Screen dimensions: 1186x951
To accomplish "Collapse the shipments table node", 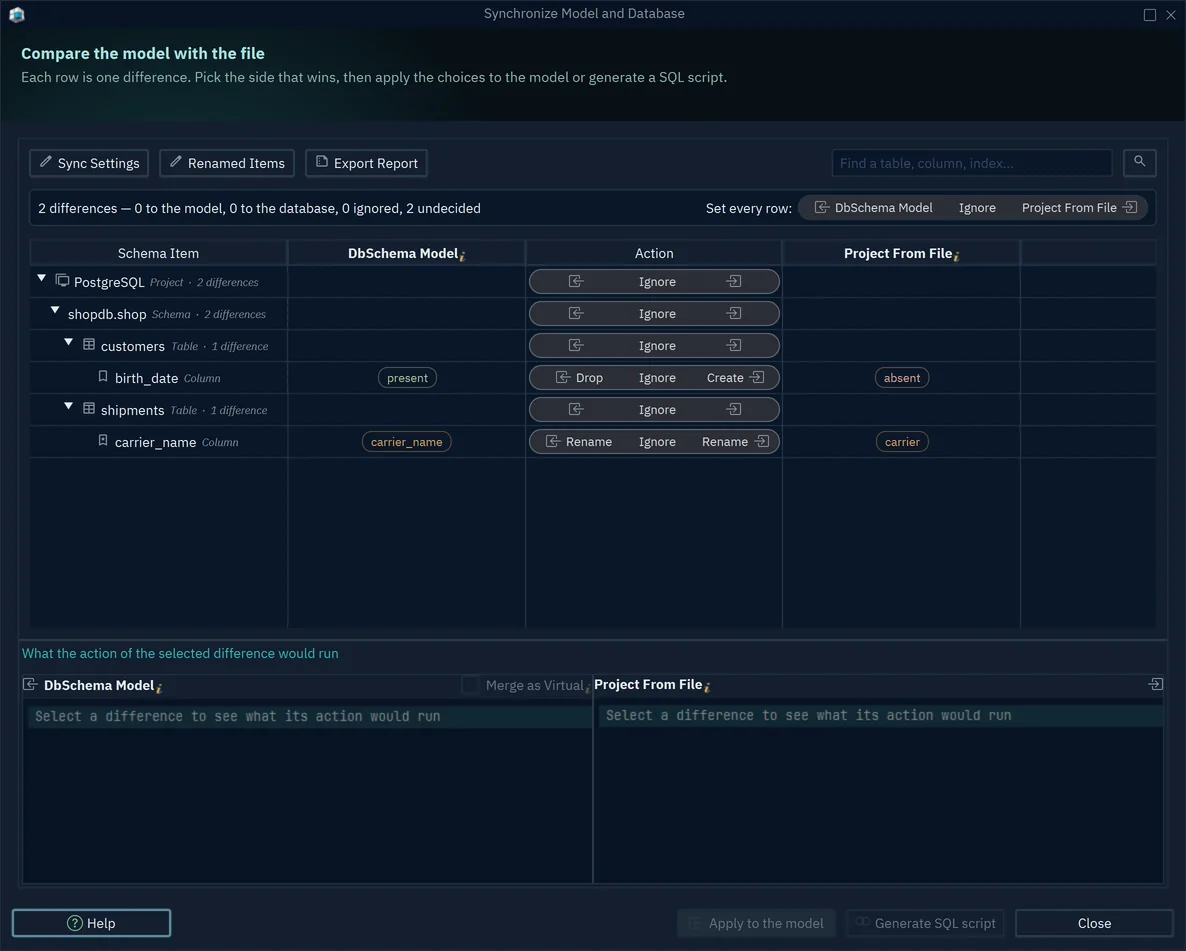I will (68, 406).
